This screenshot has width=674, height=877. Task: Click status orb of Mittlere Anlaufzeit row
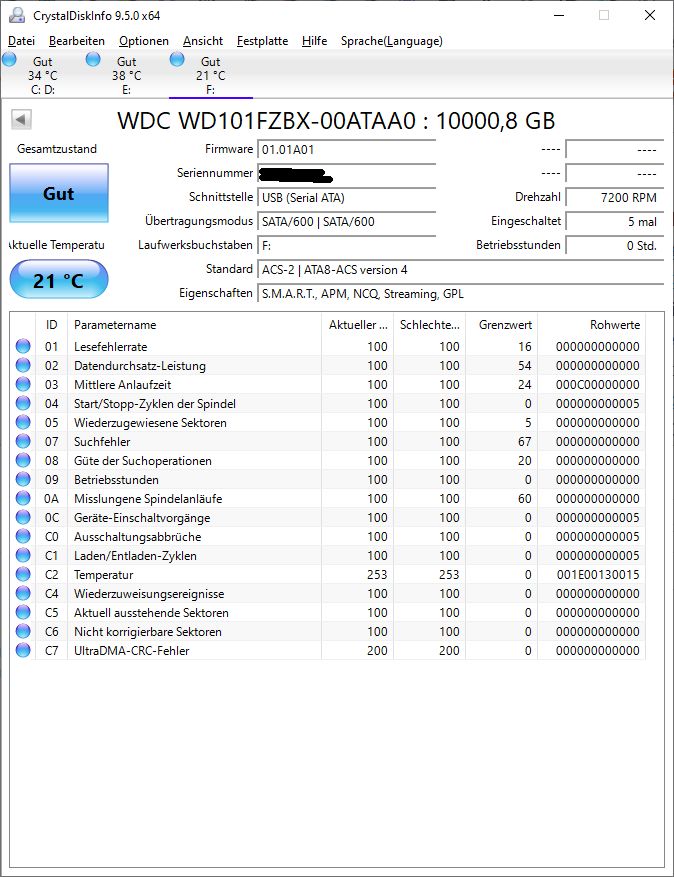coord(23,384)
